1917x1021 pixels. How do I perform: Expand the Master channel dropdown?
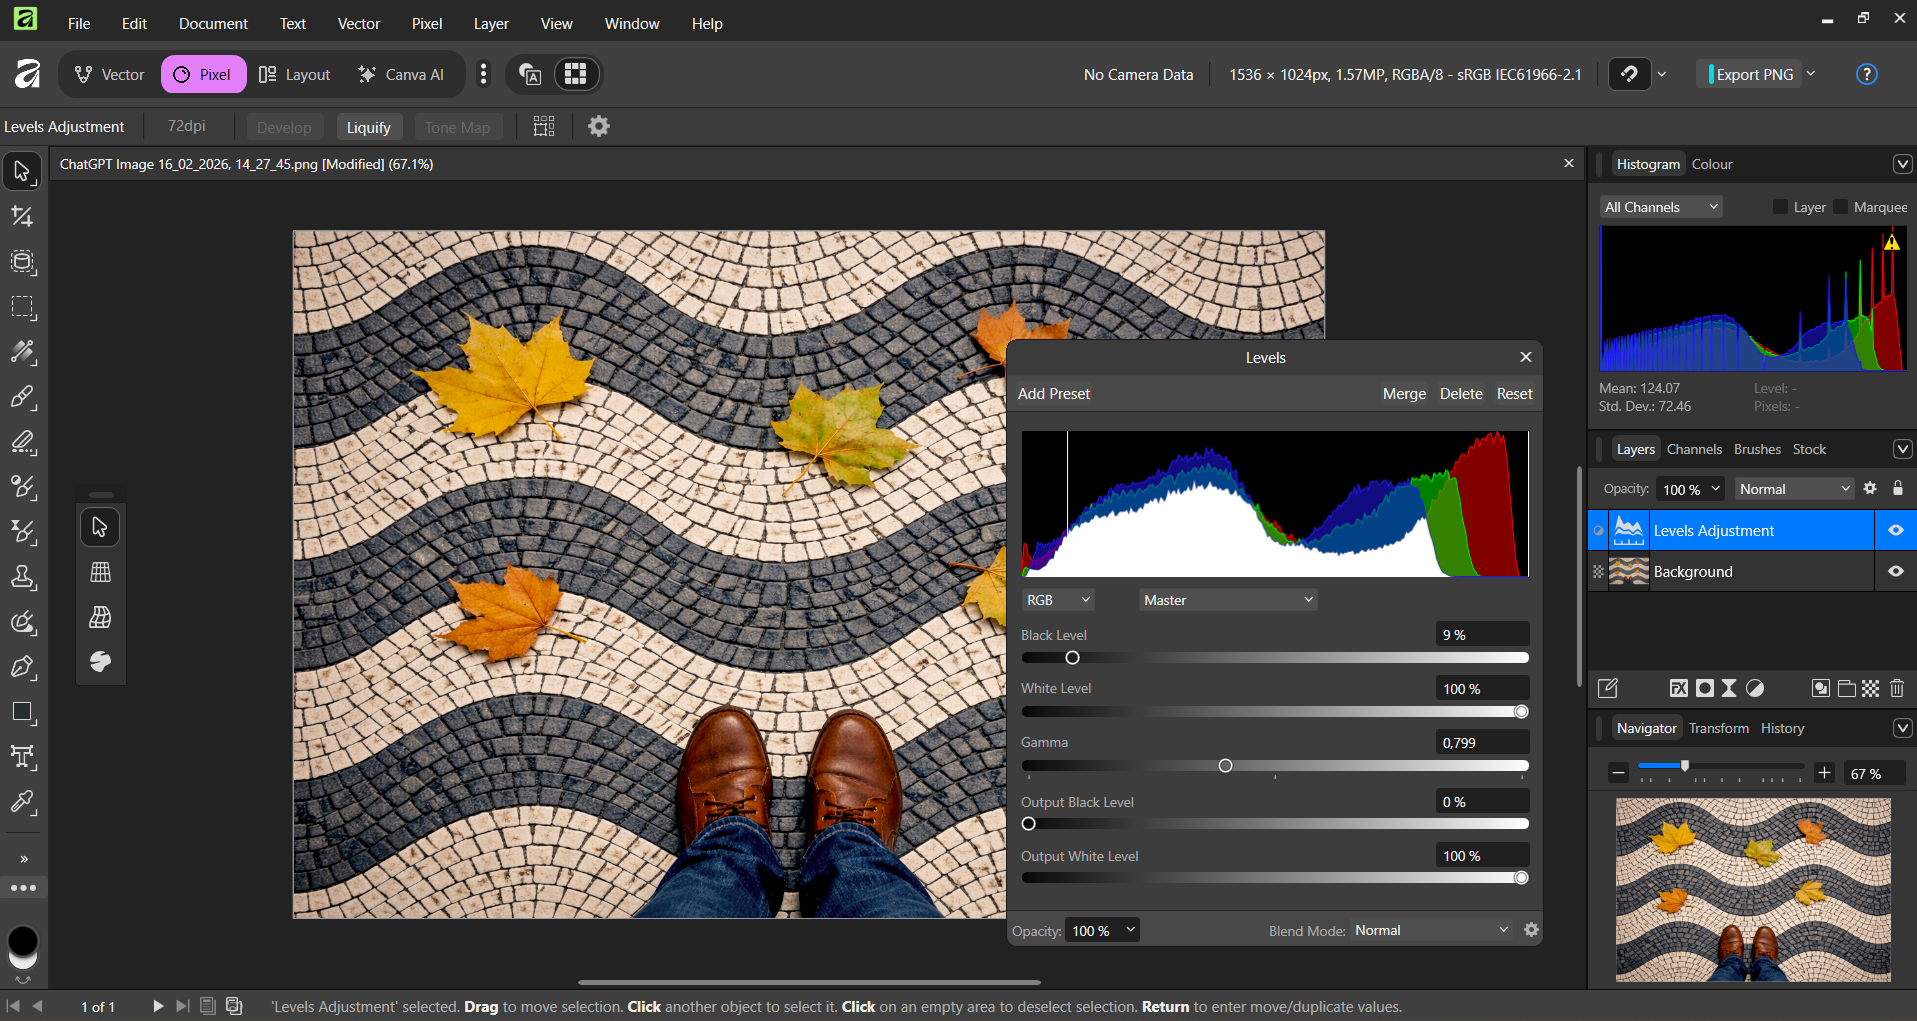tap(1227, 600)
